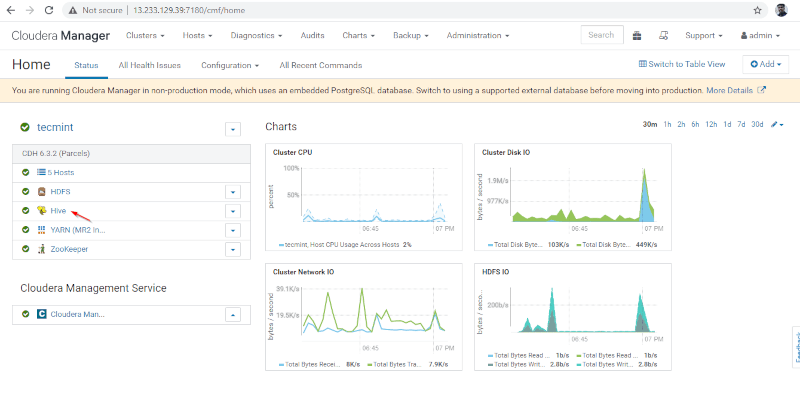This screenshot has height=409, width=800.
Task: Open the ZooKeeper service link
Action: 69,249
